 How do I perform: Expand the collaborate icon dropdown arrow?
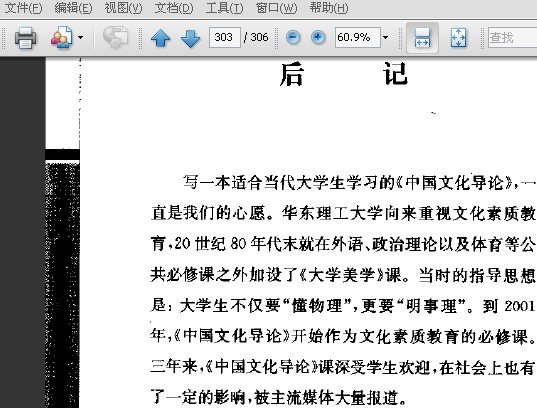(80, 37)
